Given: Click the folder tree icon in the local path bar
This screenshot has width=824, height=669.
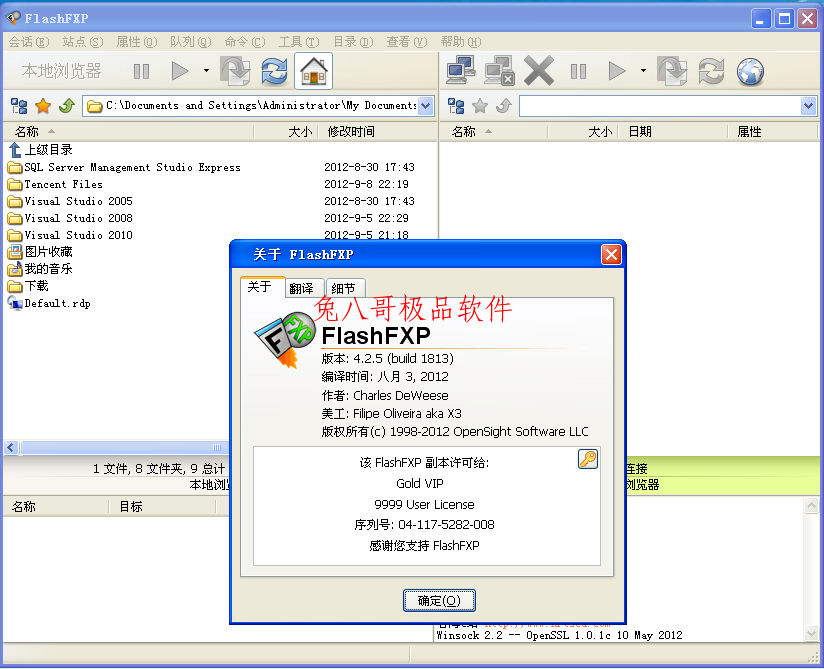Looking at the screenshot, I should [x=19, y=106].
